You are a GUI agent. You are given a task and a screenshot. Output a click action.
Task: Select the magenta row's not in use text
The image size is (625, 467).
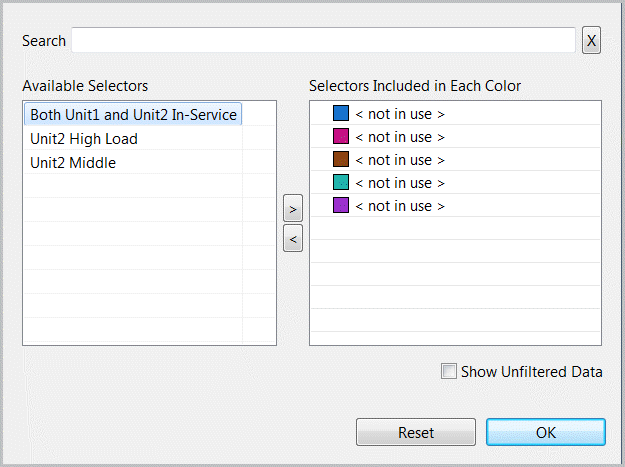click(x=400, y=137)
